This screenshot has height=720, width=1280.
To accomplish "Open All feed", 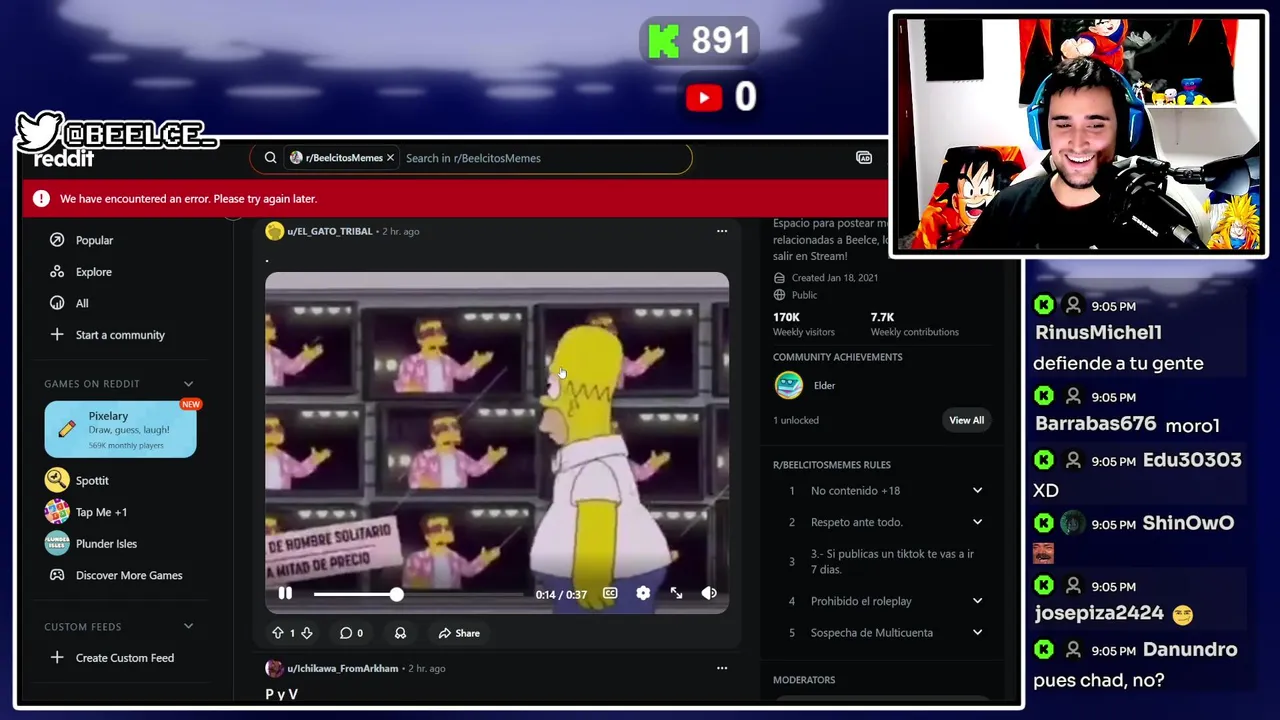I will point(82,303).
